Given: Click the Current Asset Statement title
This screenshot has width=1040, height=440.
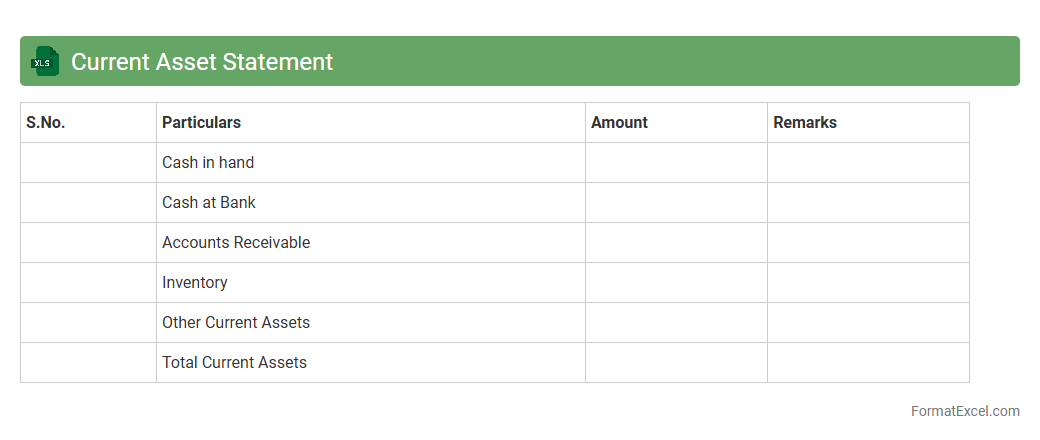Looking at the screenshot, I should coord(202,61).
